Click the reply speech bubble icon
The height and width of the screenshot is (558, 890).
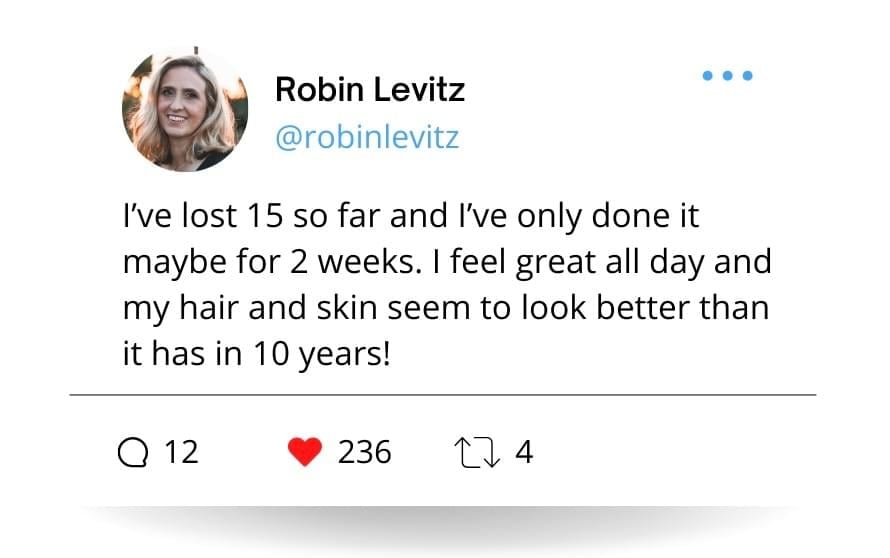click(133, 452)
